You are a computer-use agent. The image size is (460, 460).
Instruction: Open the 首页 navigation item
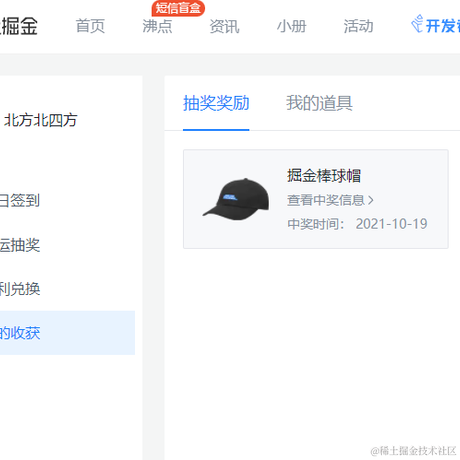[90, 26]
